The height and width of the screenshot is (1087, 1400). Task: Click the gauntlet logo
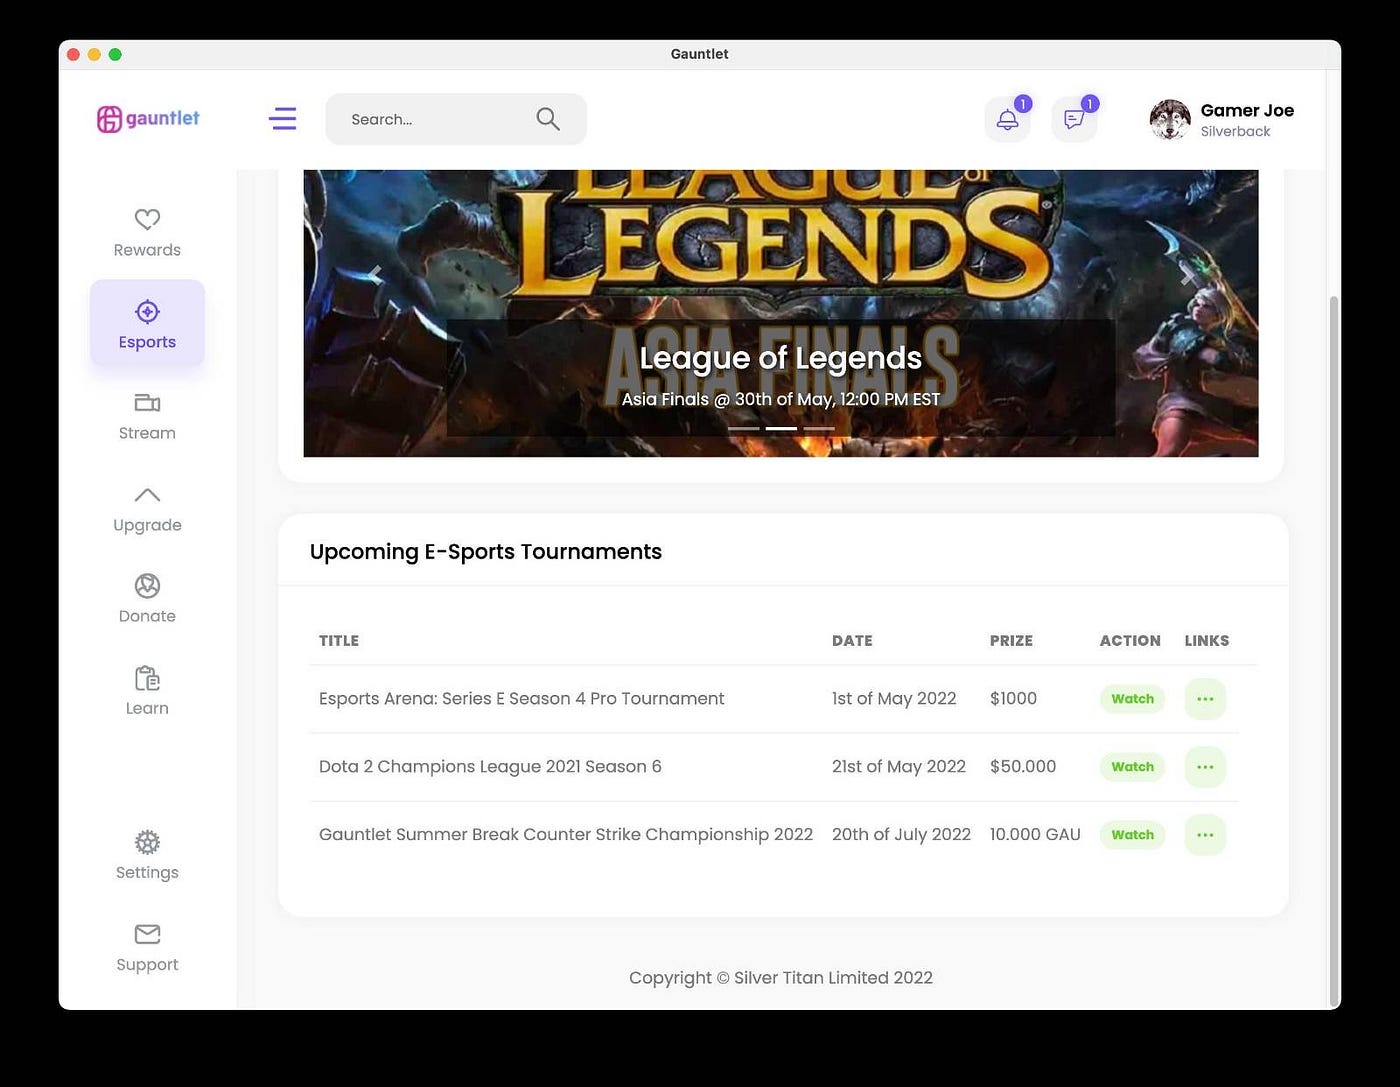148,119
